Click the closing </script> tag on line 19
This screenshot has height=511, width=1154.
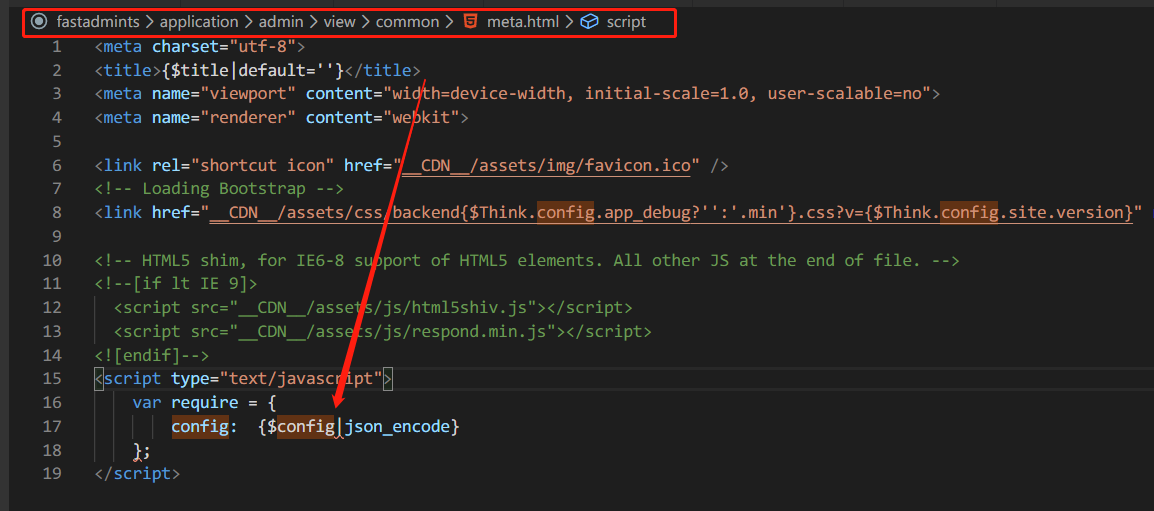pos(137,473)
